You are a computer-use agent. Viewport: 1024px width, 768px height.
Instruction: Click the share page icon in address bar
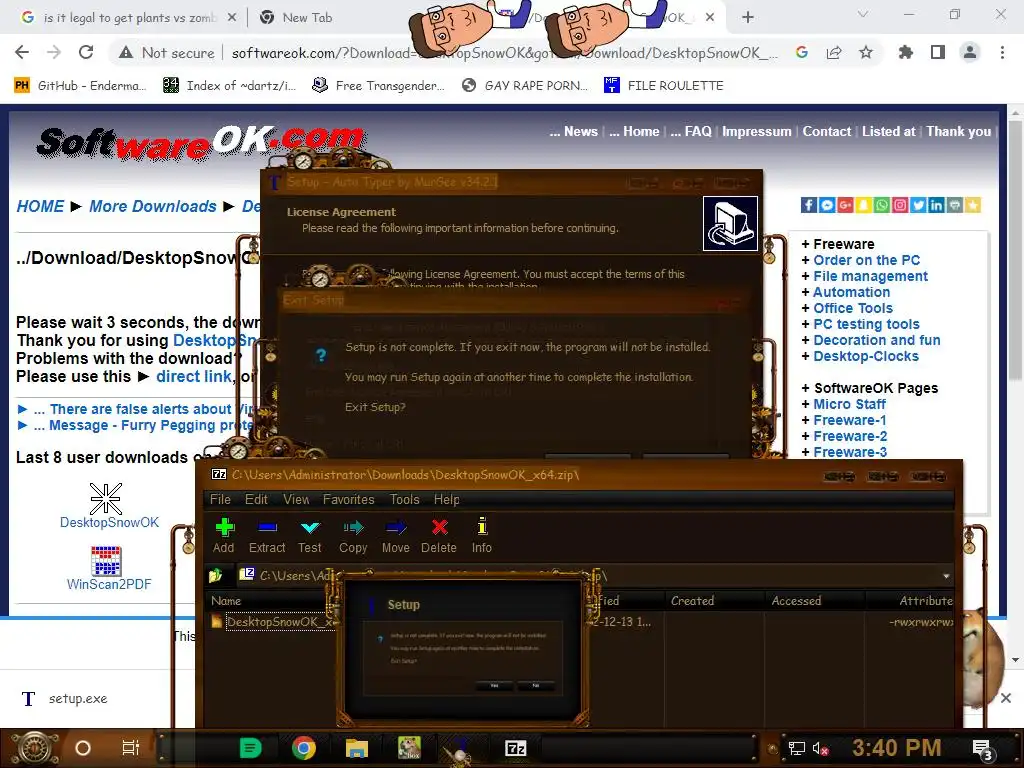[x=833, y=52]
